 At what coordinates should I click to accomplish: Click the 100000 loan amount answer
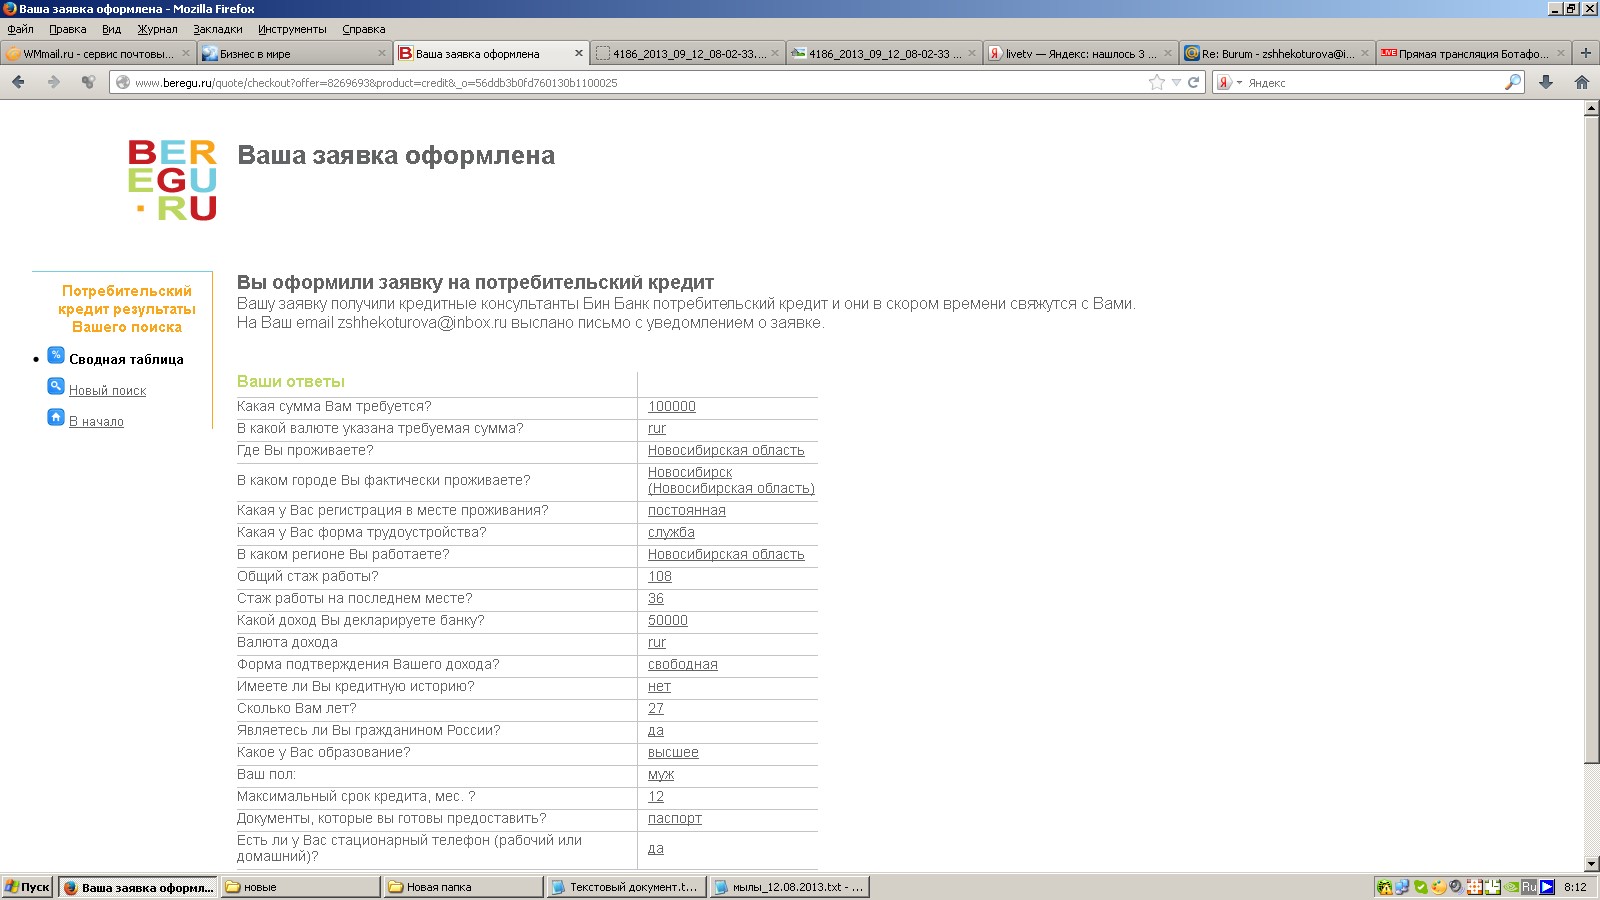pos(672,406)
